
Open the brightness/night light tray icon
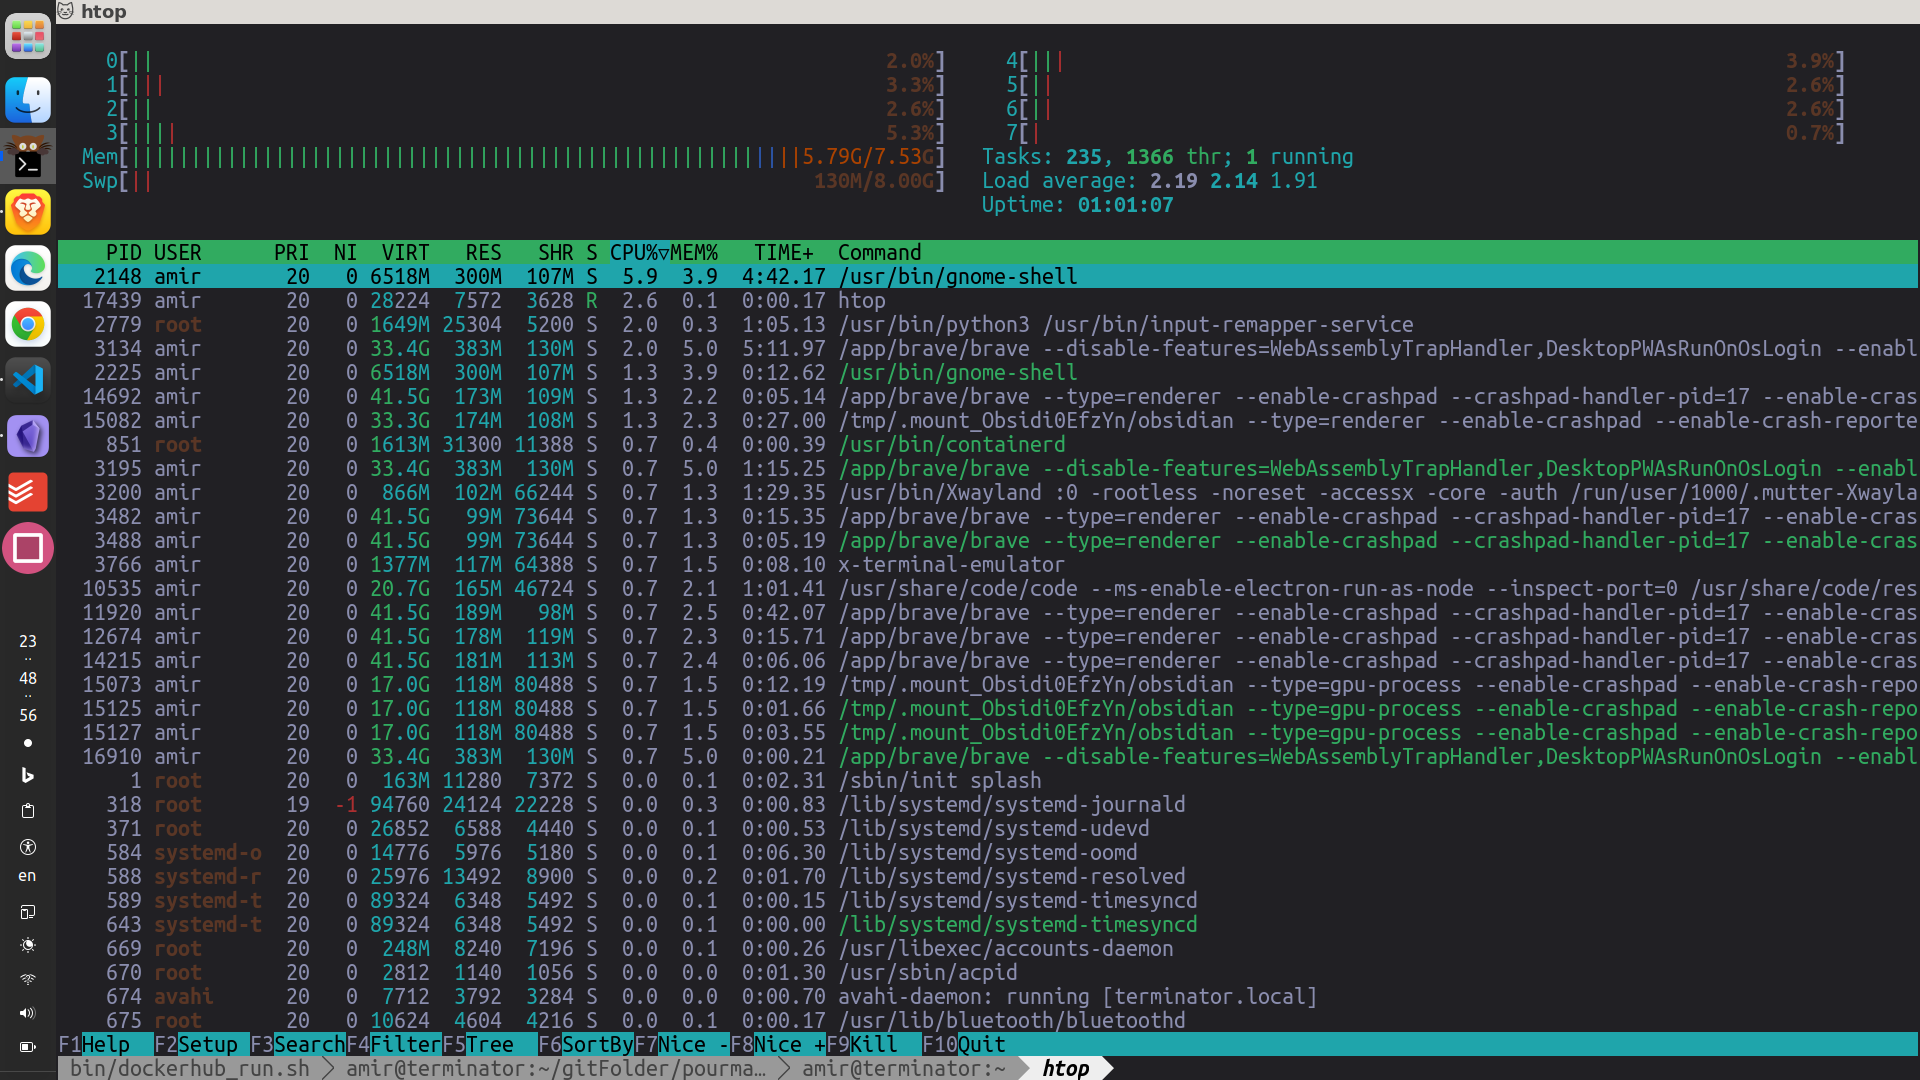tap(28, 945)
